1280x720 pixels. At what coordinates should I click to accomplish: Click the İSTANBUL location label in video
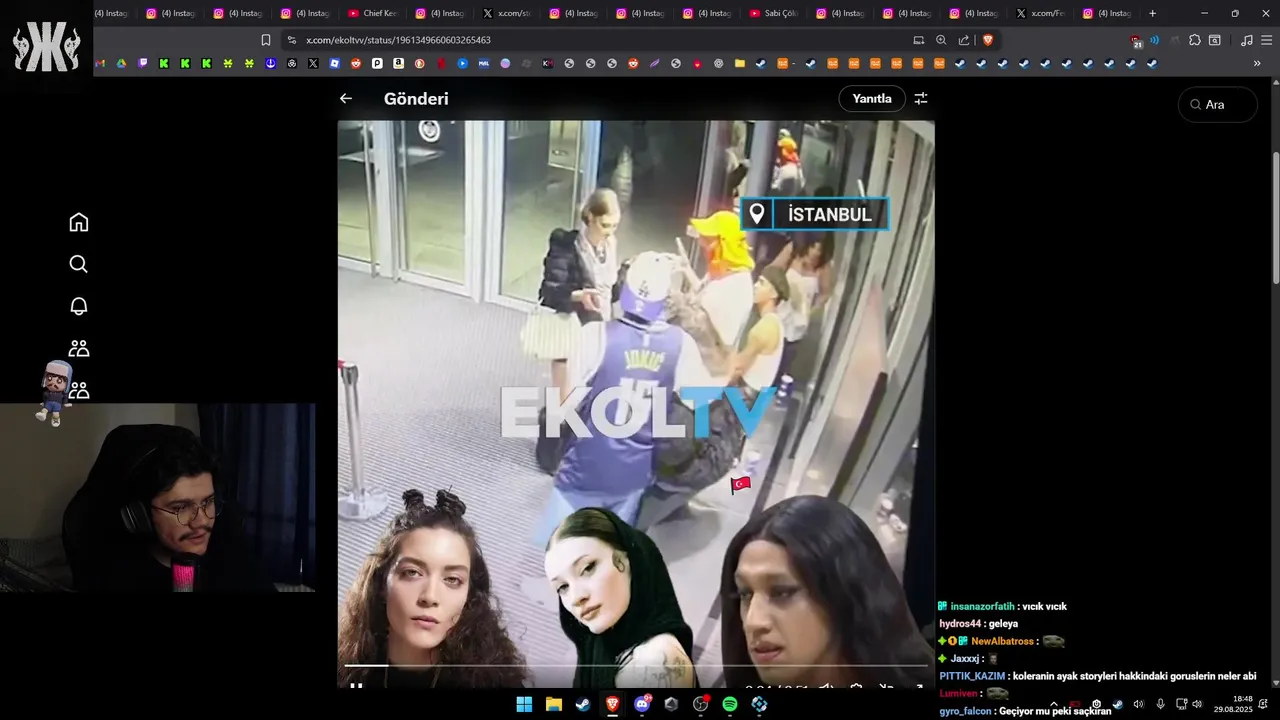click(815, 214)
